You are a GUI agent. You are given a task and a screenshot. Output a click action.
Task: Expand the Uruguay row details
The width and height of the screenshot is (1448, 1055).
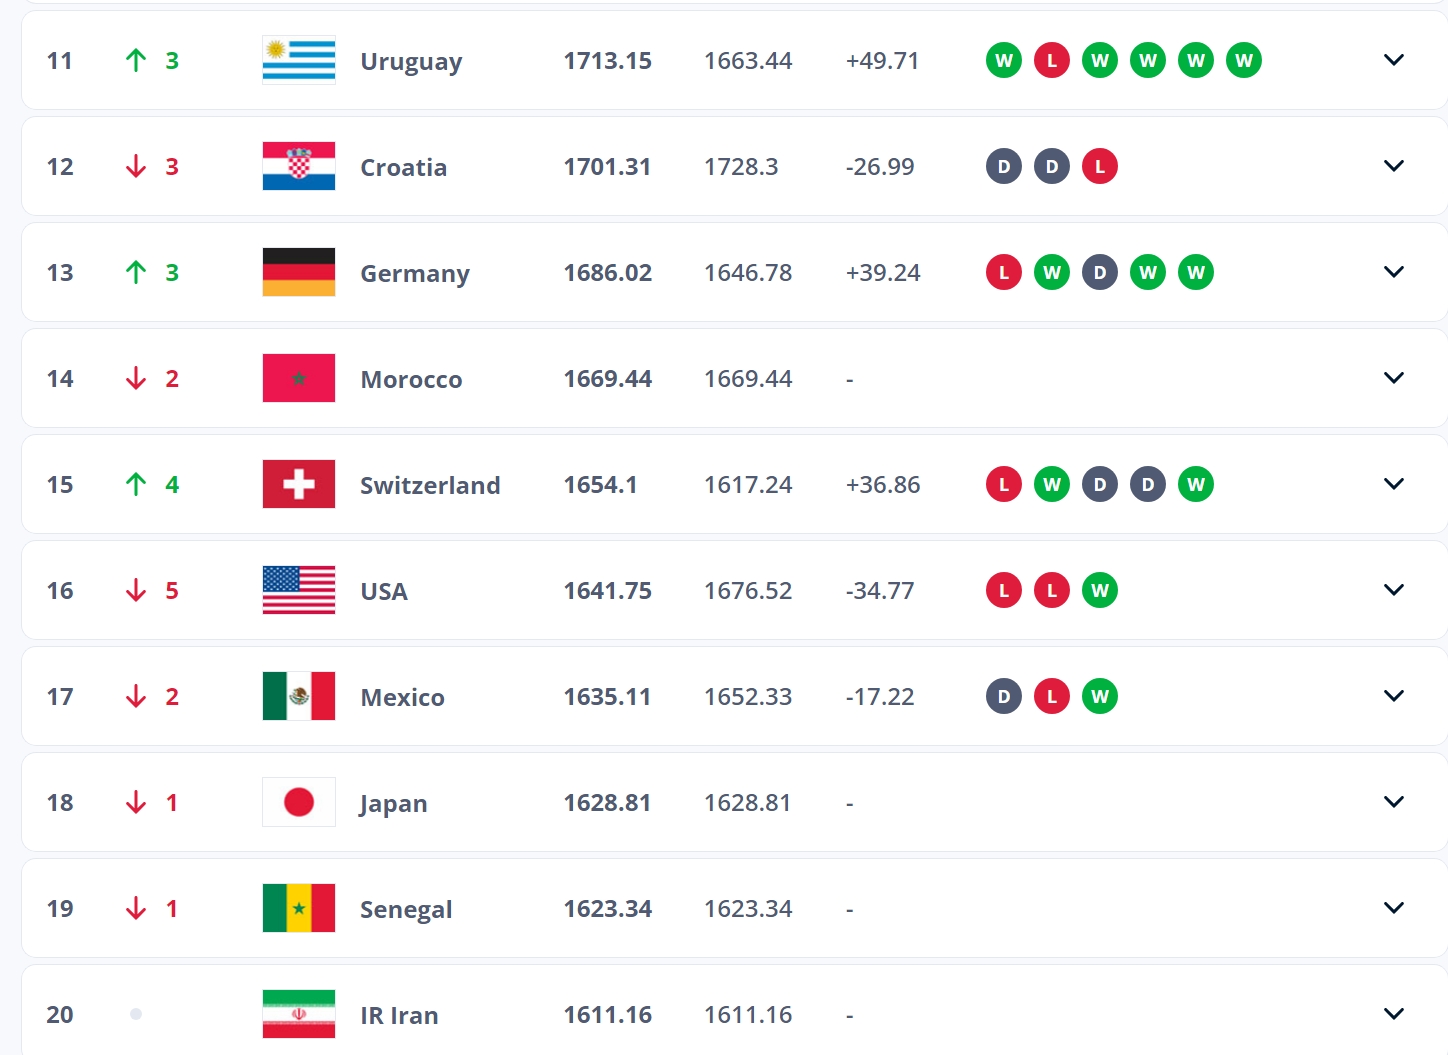pyautogui.click(x=1393, y=60)
